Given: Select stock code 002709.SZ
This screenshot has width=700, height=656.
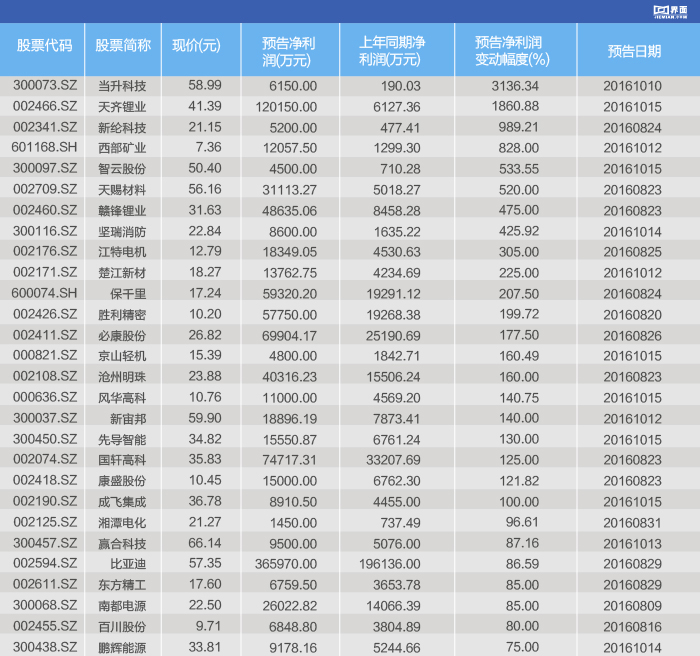Looking at the screenshot, I should (x=45, y=189).
